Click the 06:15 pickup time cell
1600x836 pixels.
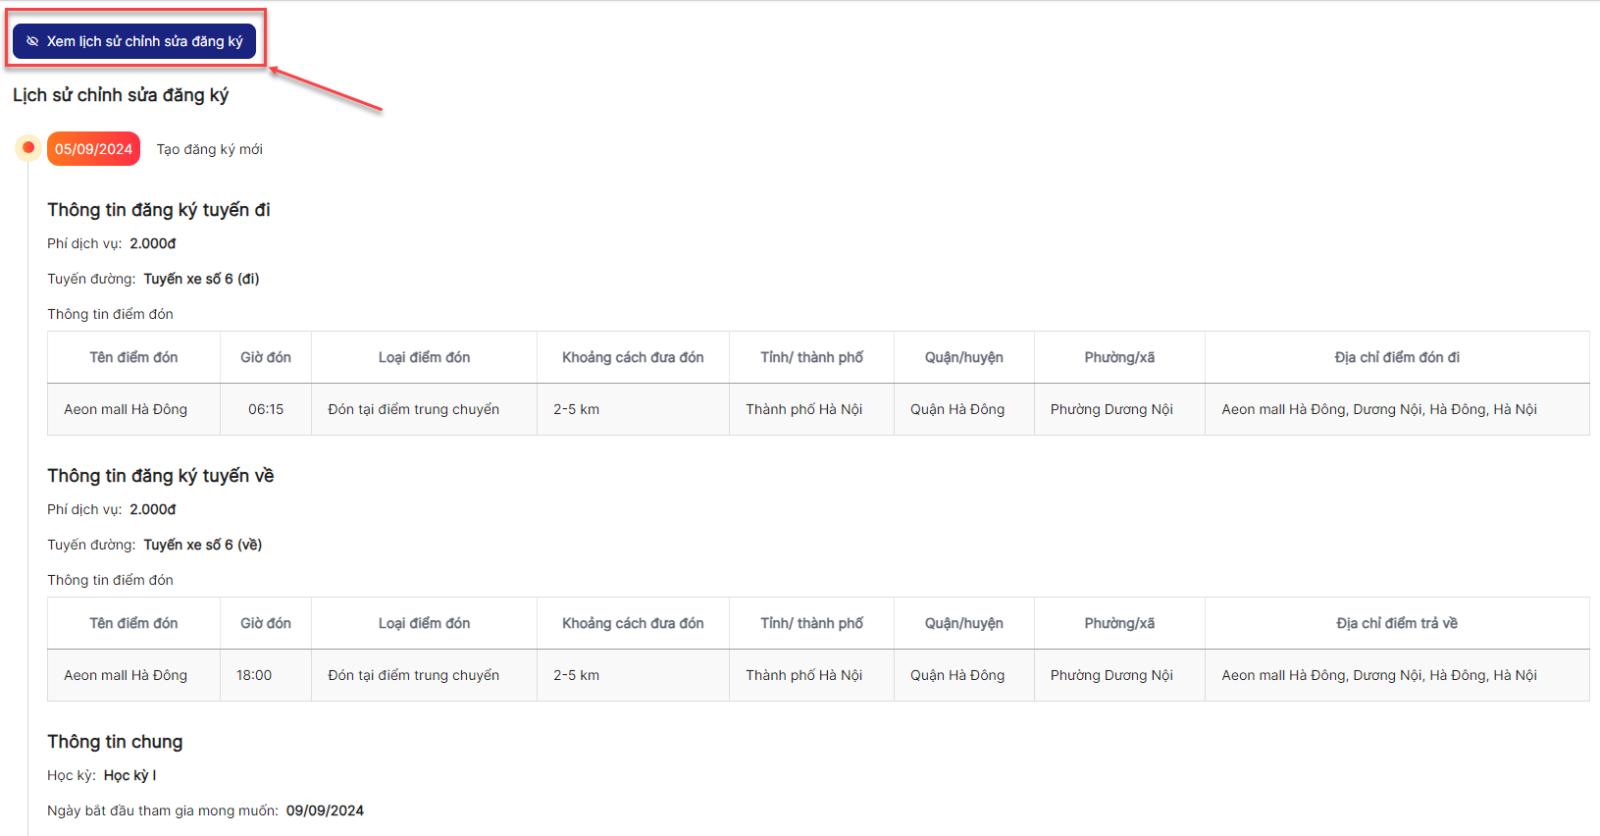[x=266, y=409]
